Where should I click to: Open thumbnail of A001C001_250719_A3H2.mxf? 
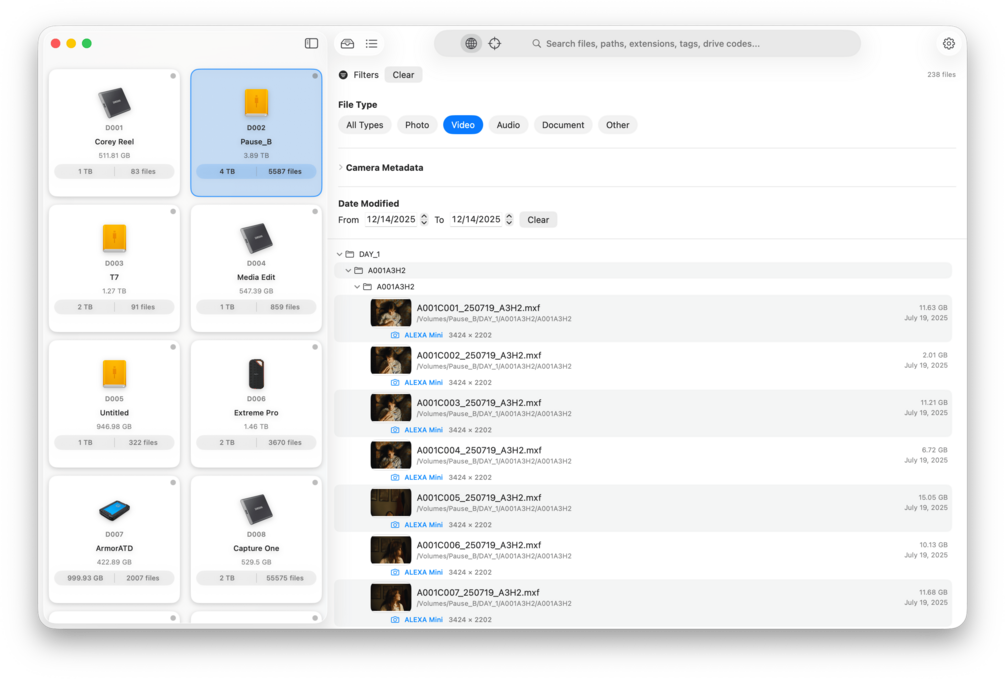tap(390, 313)
